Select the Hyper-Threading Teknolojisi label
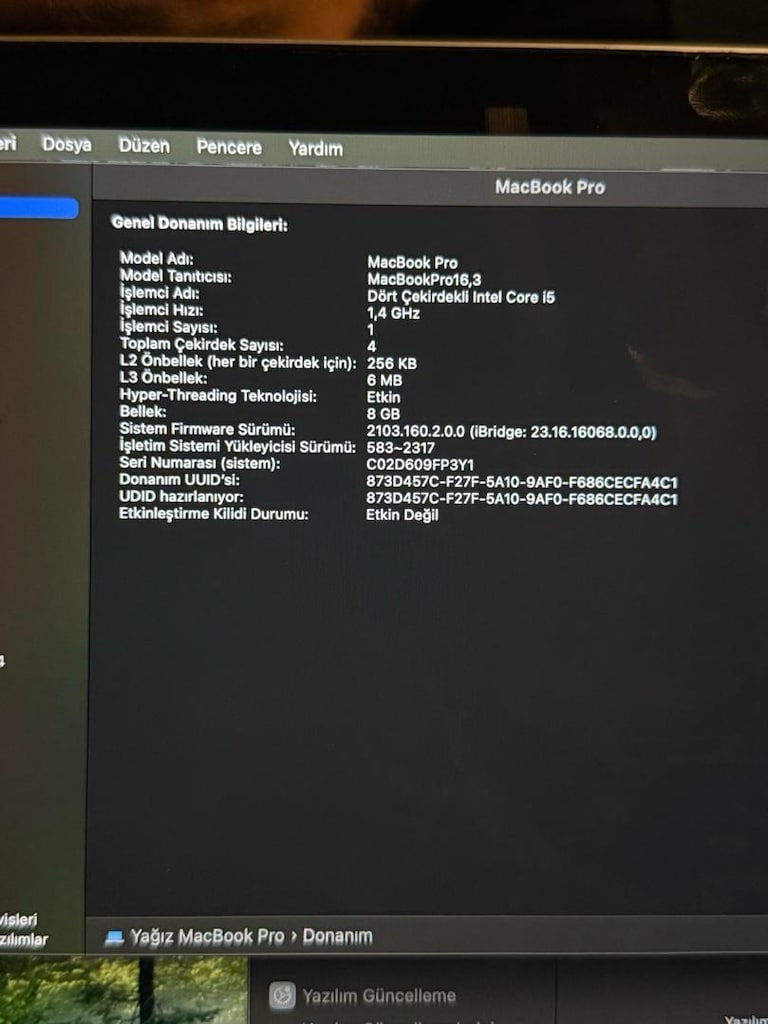 (x=217, y=396)
